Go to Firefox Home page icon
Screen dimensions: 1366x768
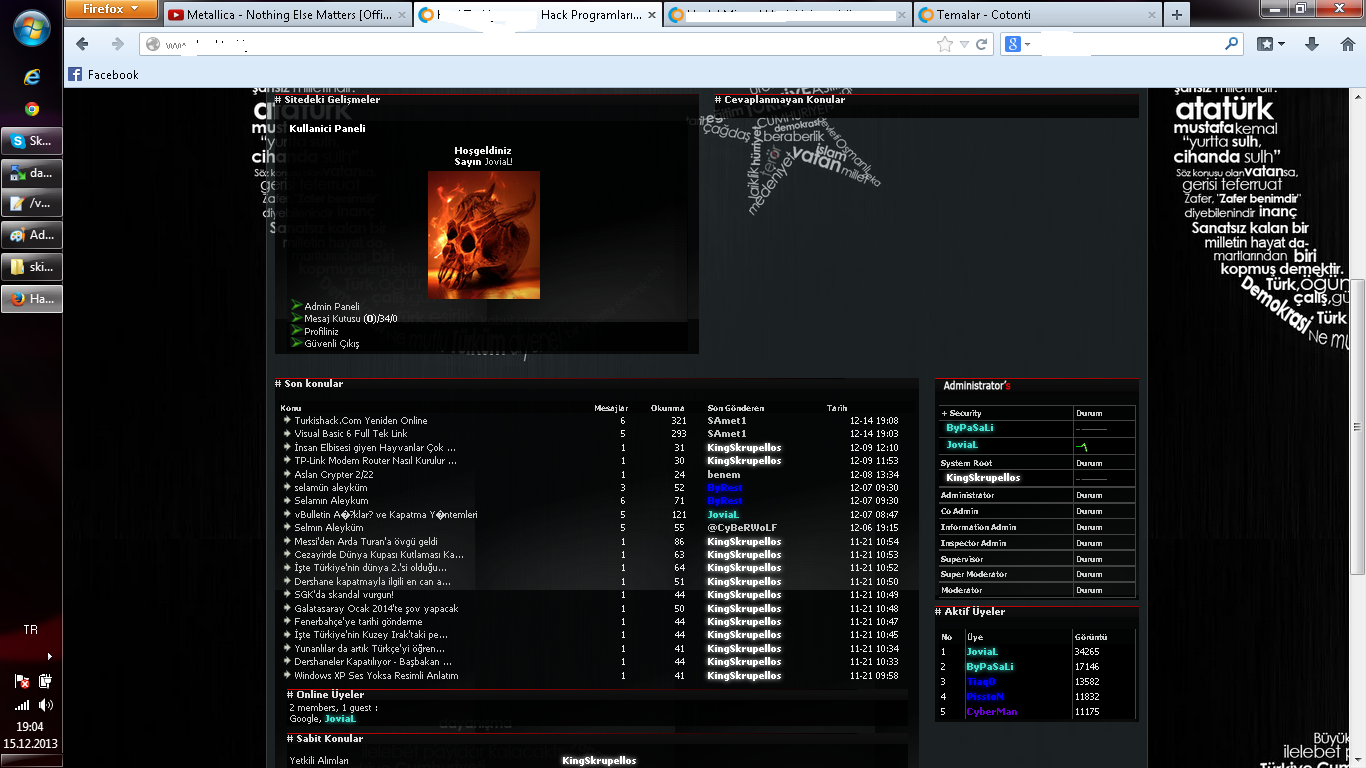[x=1344, y=44]
